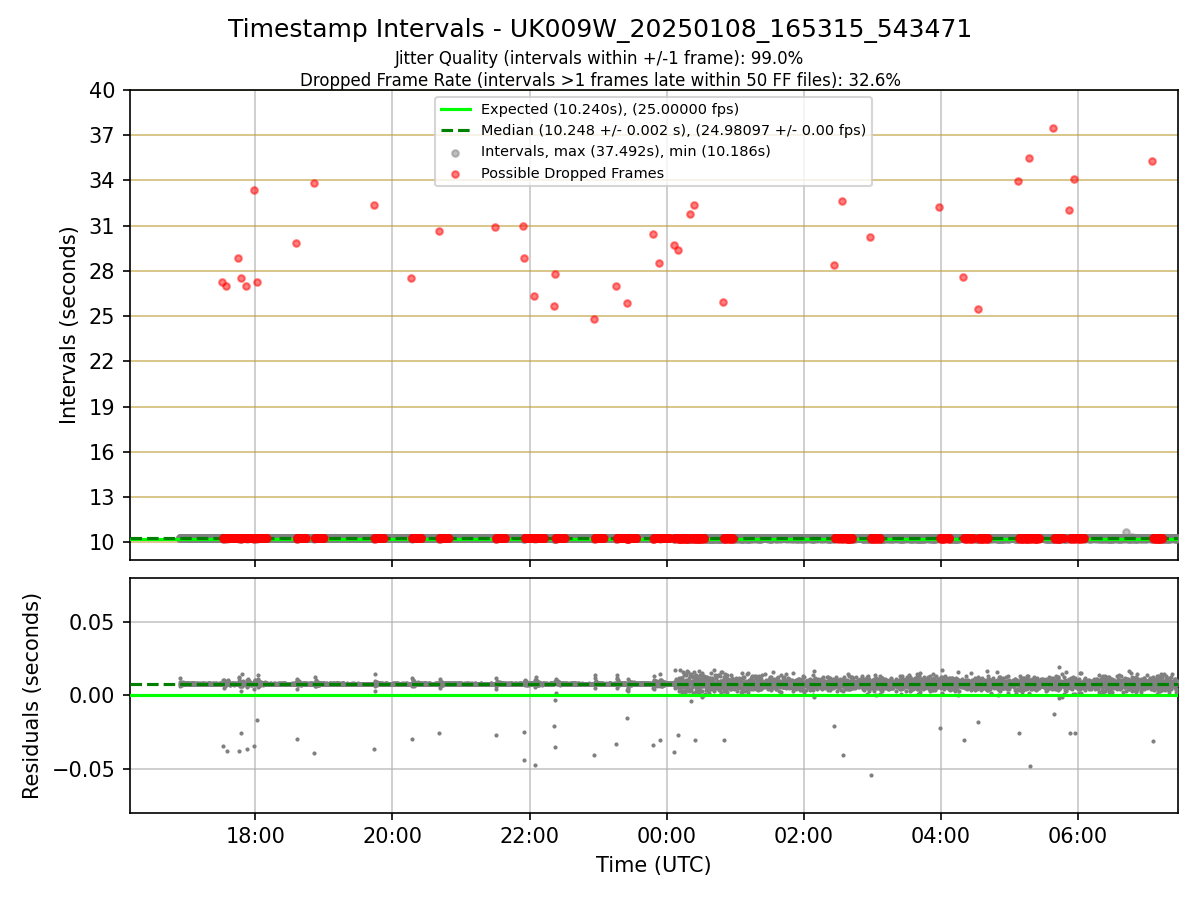Click the plot title 'Timestamp Intervals - UK009W_20250108_165315_543471'
This screenshot has height=900, width=1200.
coord(600,29)
